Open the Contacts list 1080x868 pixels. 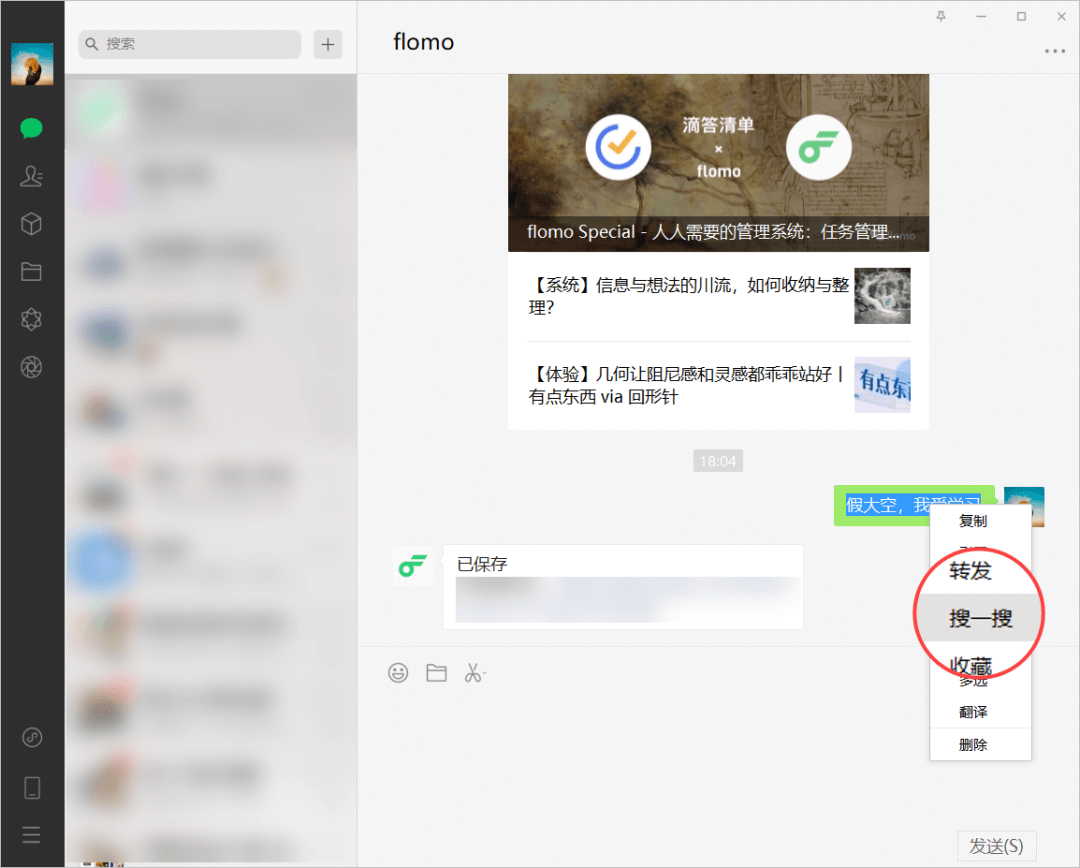[x=32, y=176]
